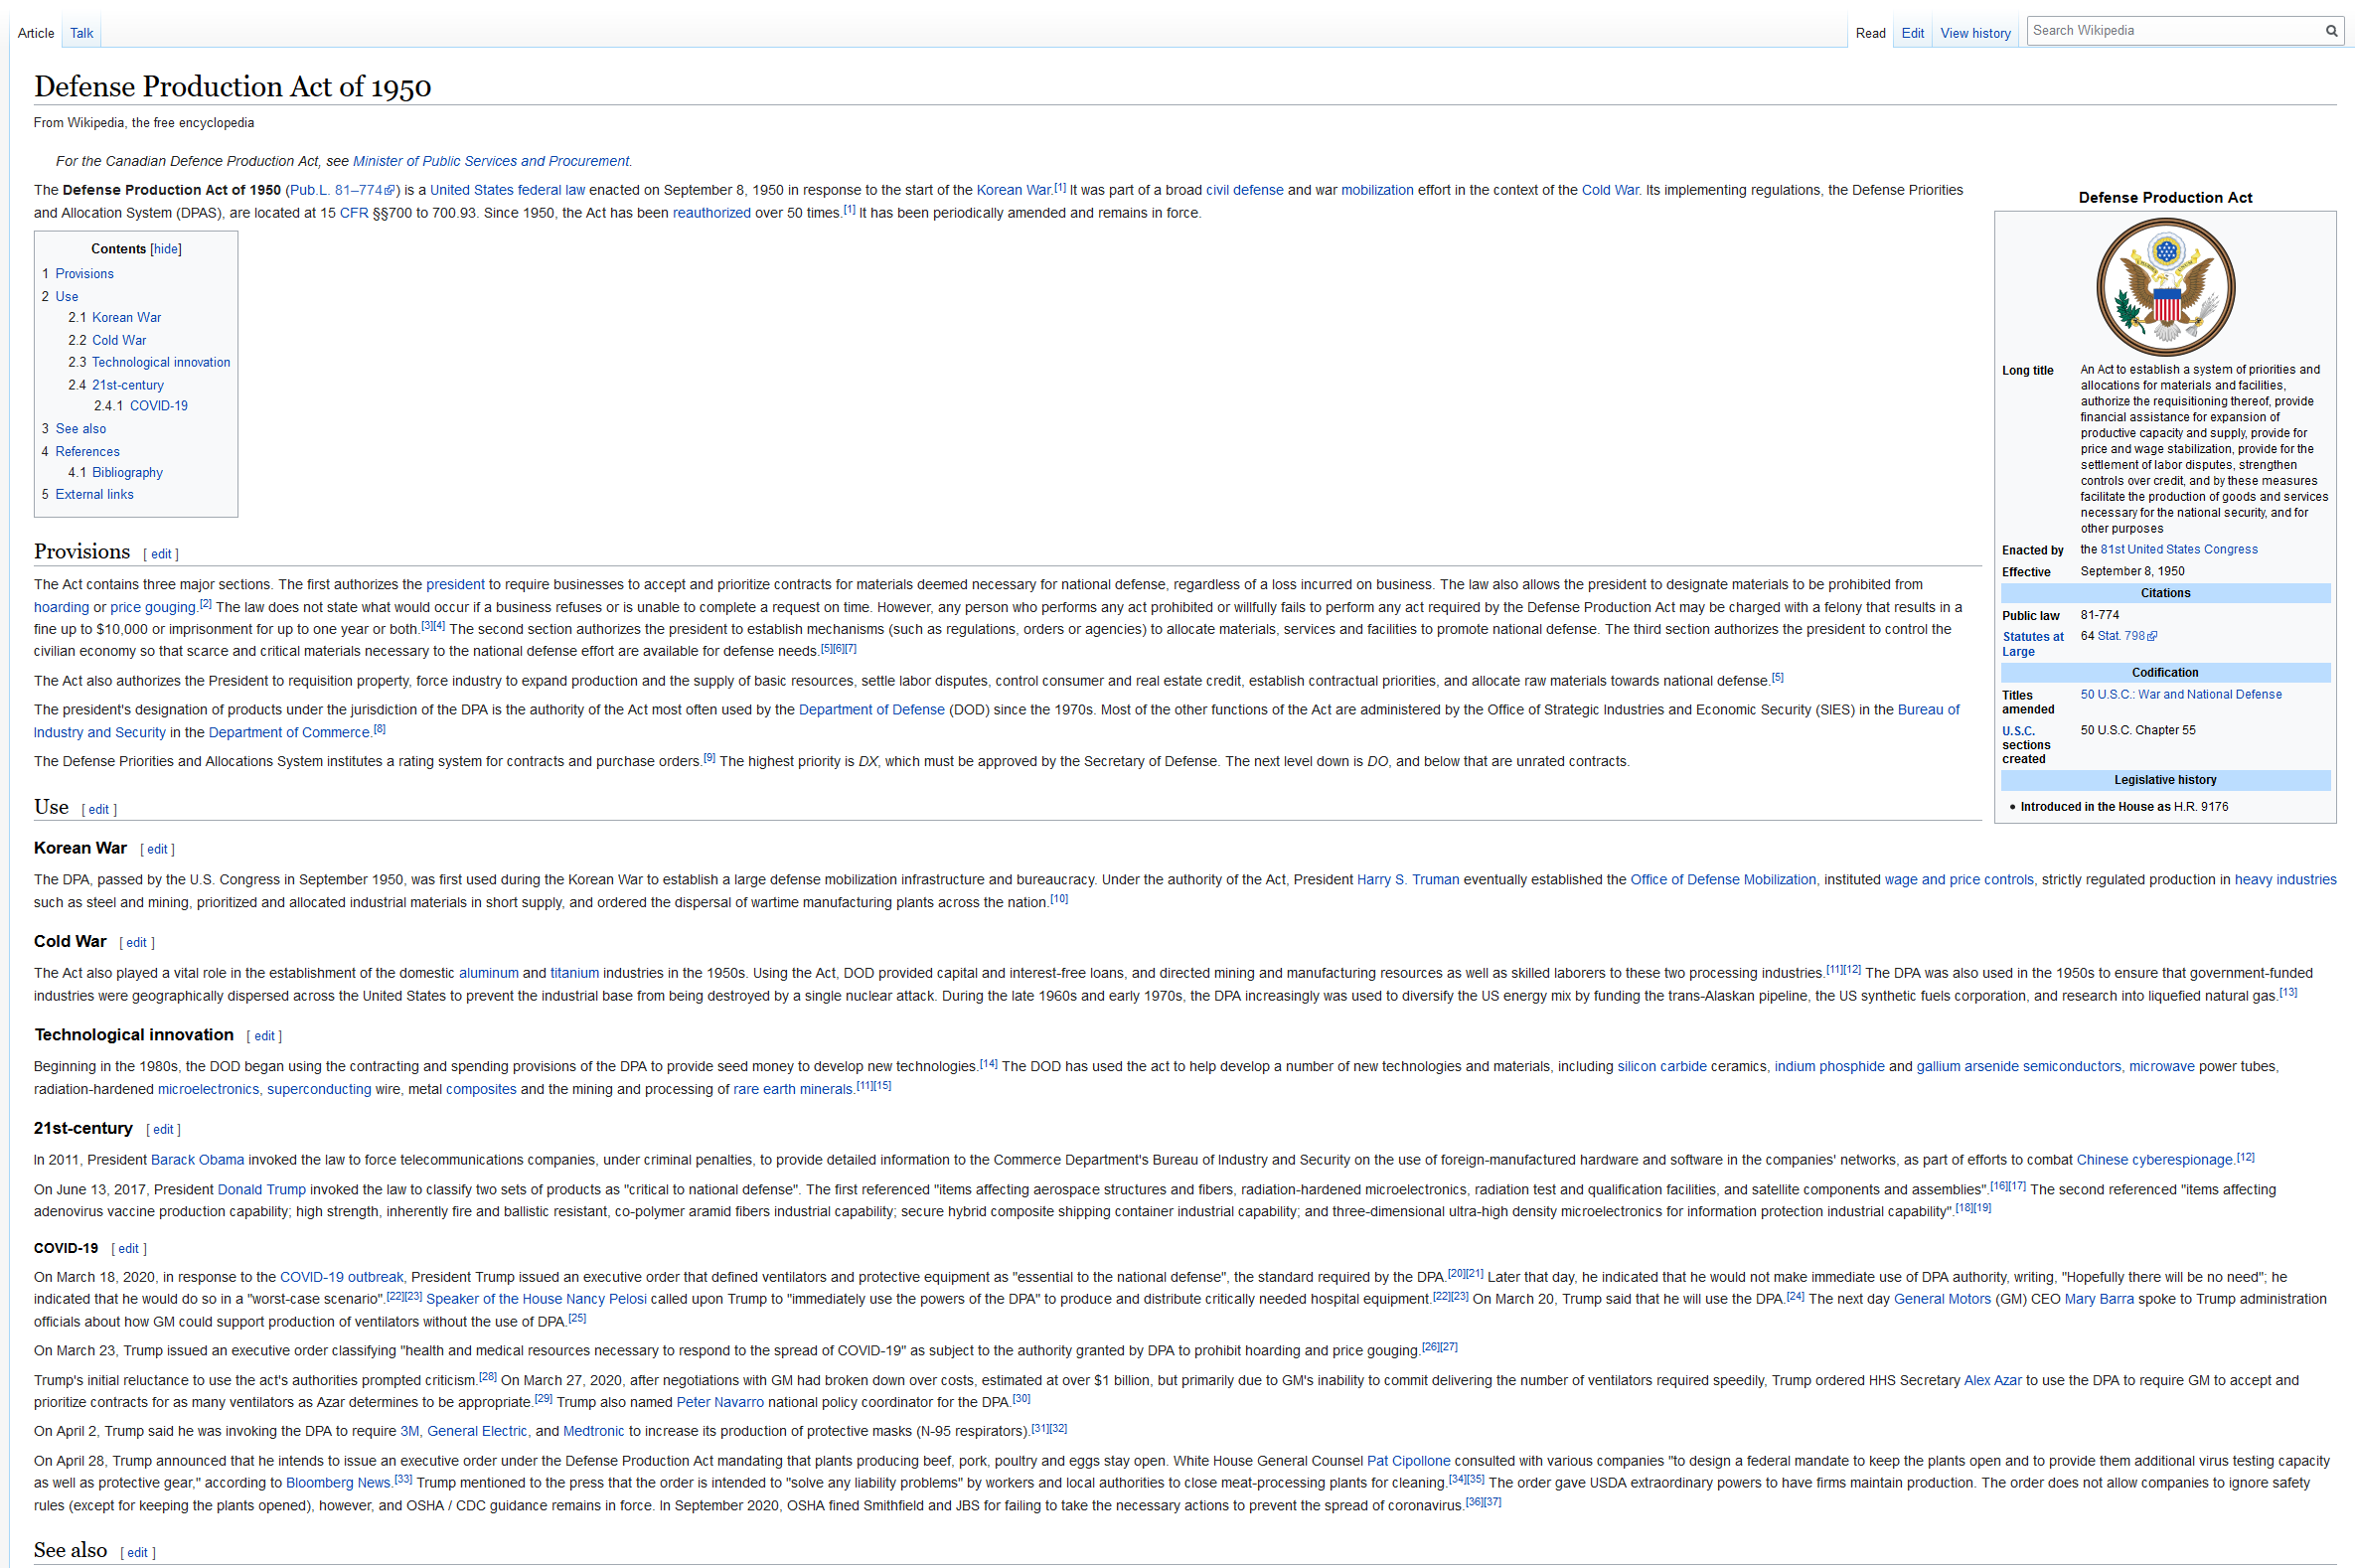Jump to COVID-19 in contents
Viewport: 2355px width, 1568px height.
tap(158, 406)
